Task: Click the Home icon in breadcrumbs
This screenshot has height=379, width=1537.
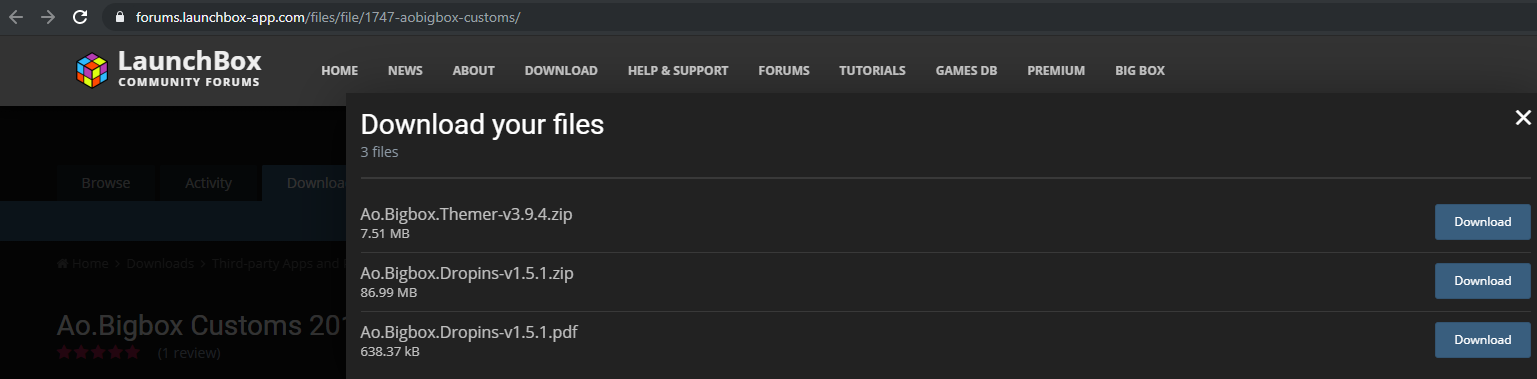Action: [x=63, y=263]
